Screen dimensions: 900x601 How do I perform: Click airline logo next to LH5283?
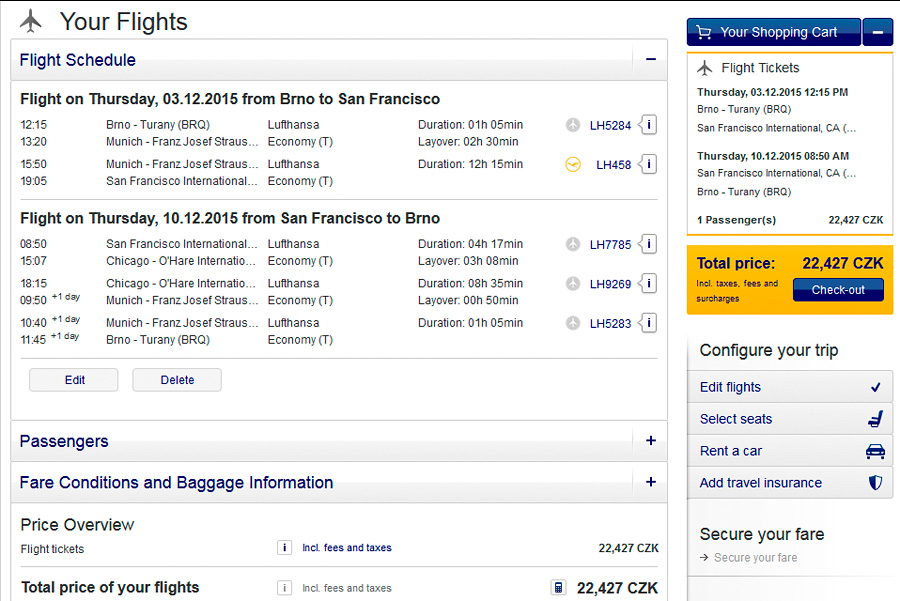[x=573, y=323]
